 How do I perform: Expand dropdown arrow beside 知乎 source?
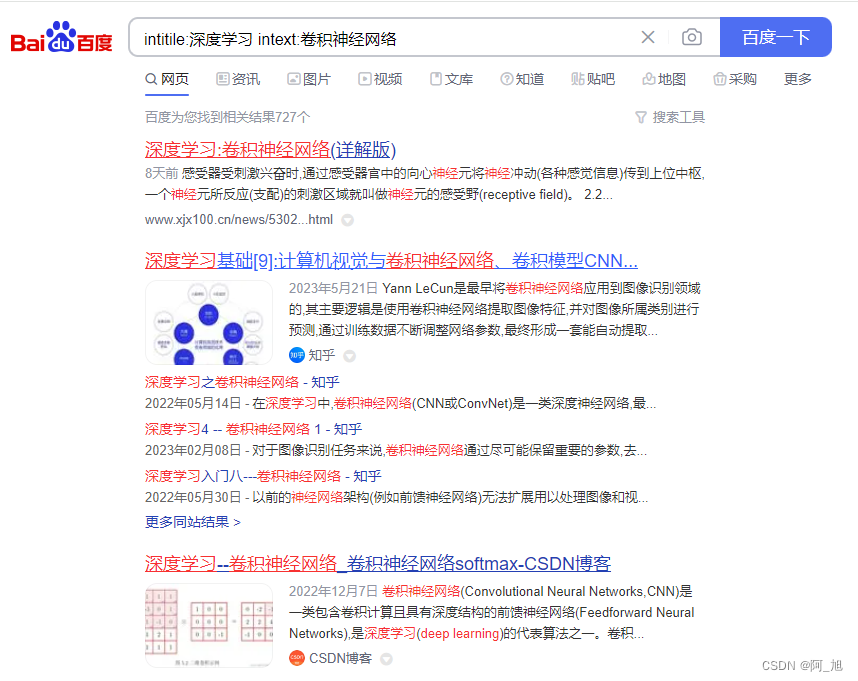point(349,356)
